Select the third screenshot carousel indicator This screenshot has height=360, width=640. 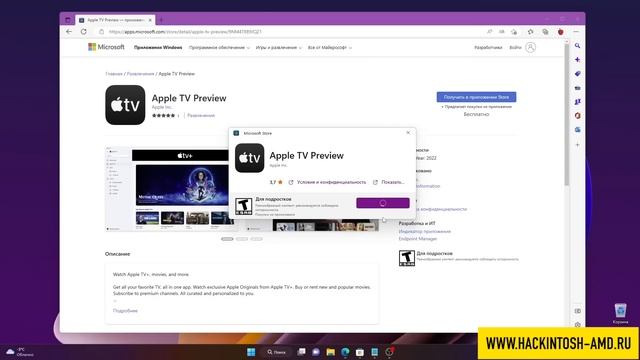click(x=256, y=239)
